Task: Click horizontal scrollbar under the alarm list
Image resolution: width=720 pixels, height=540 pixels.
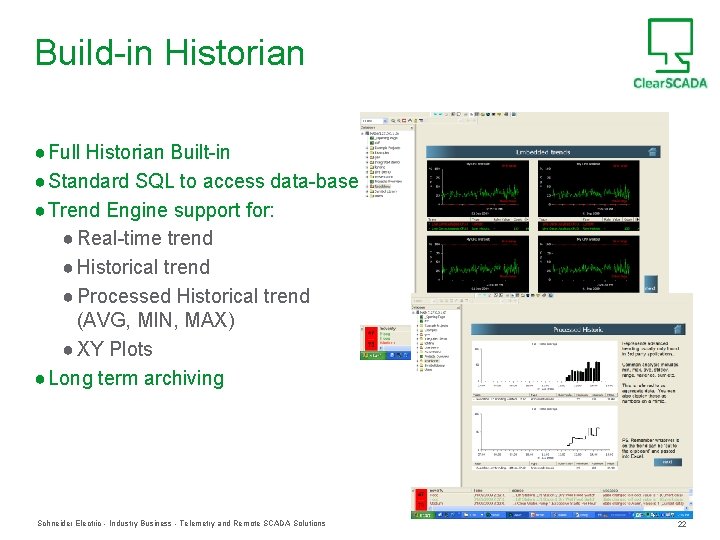Action: (x=558, y=509)
